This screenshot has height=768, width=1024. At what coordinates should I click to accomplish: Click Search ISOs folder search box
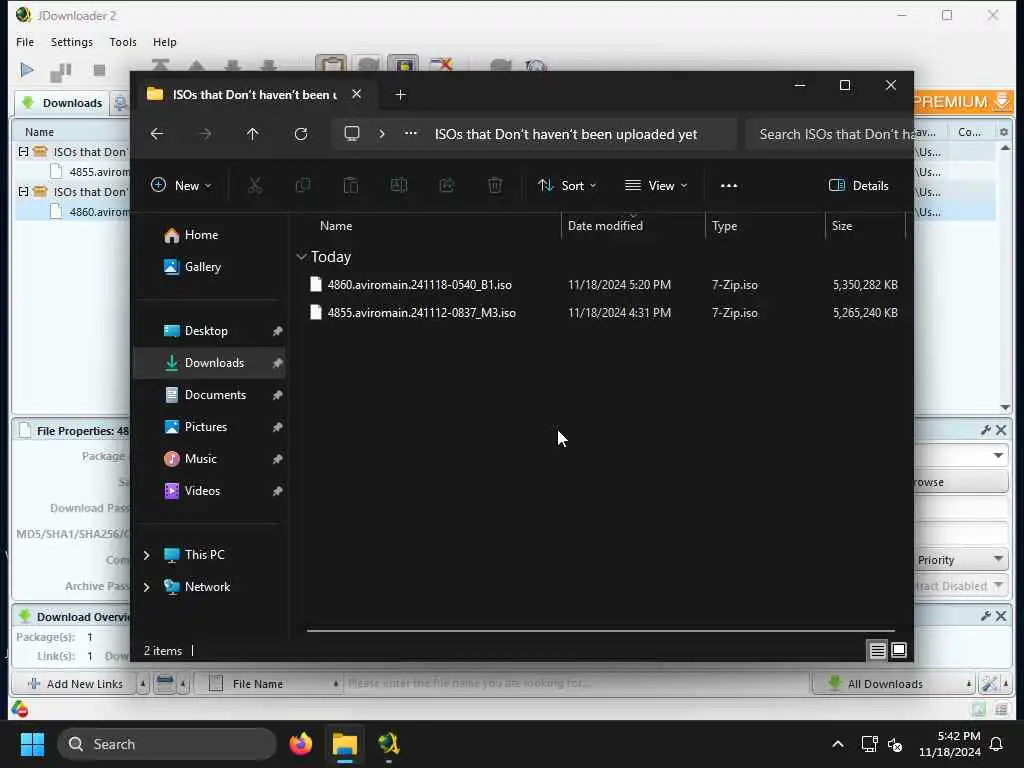(x=829, y=134)
